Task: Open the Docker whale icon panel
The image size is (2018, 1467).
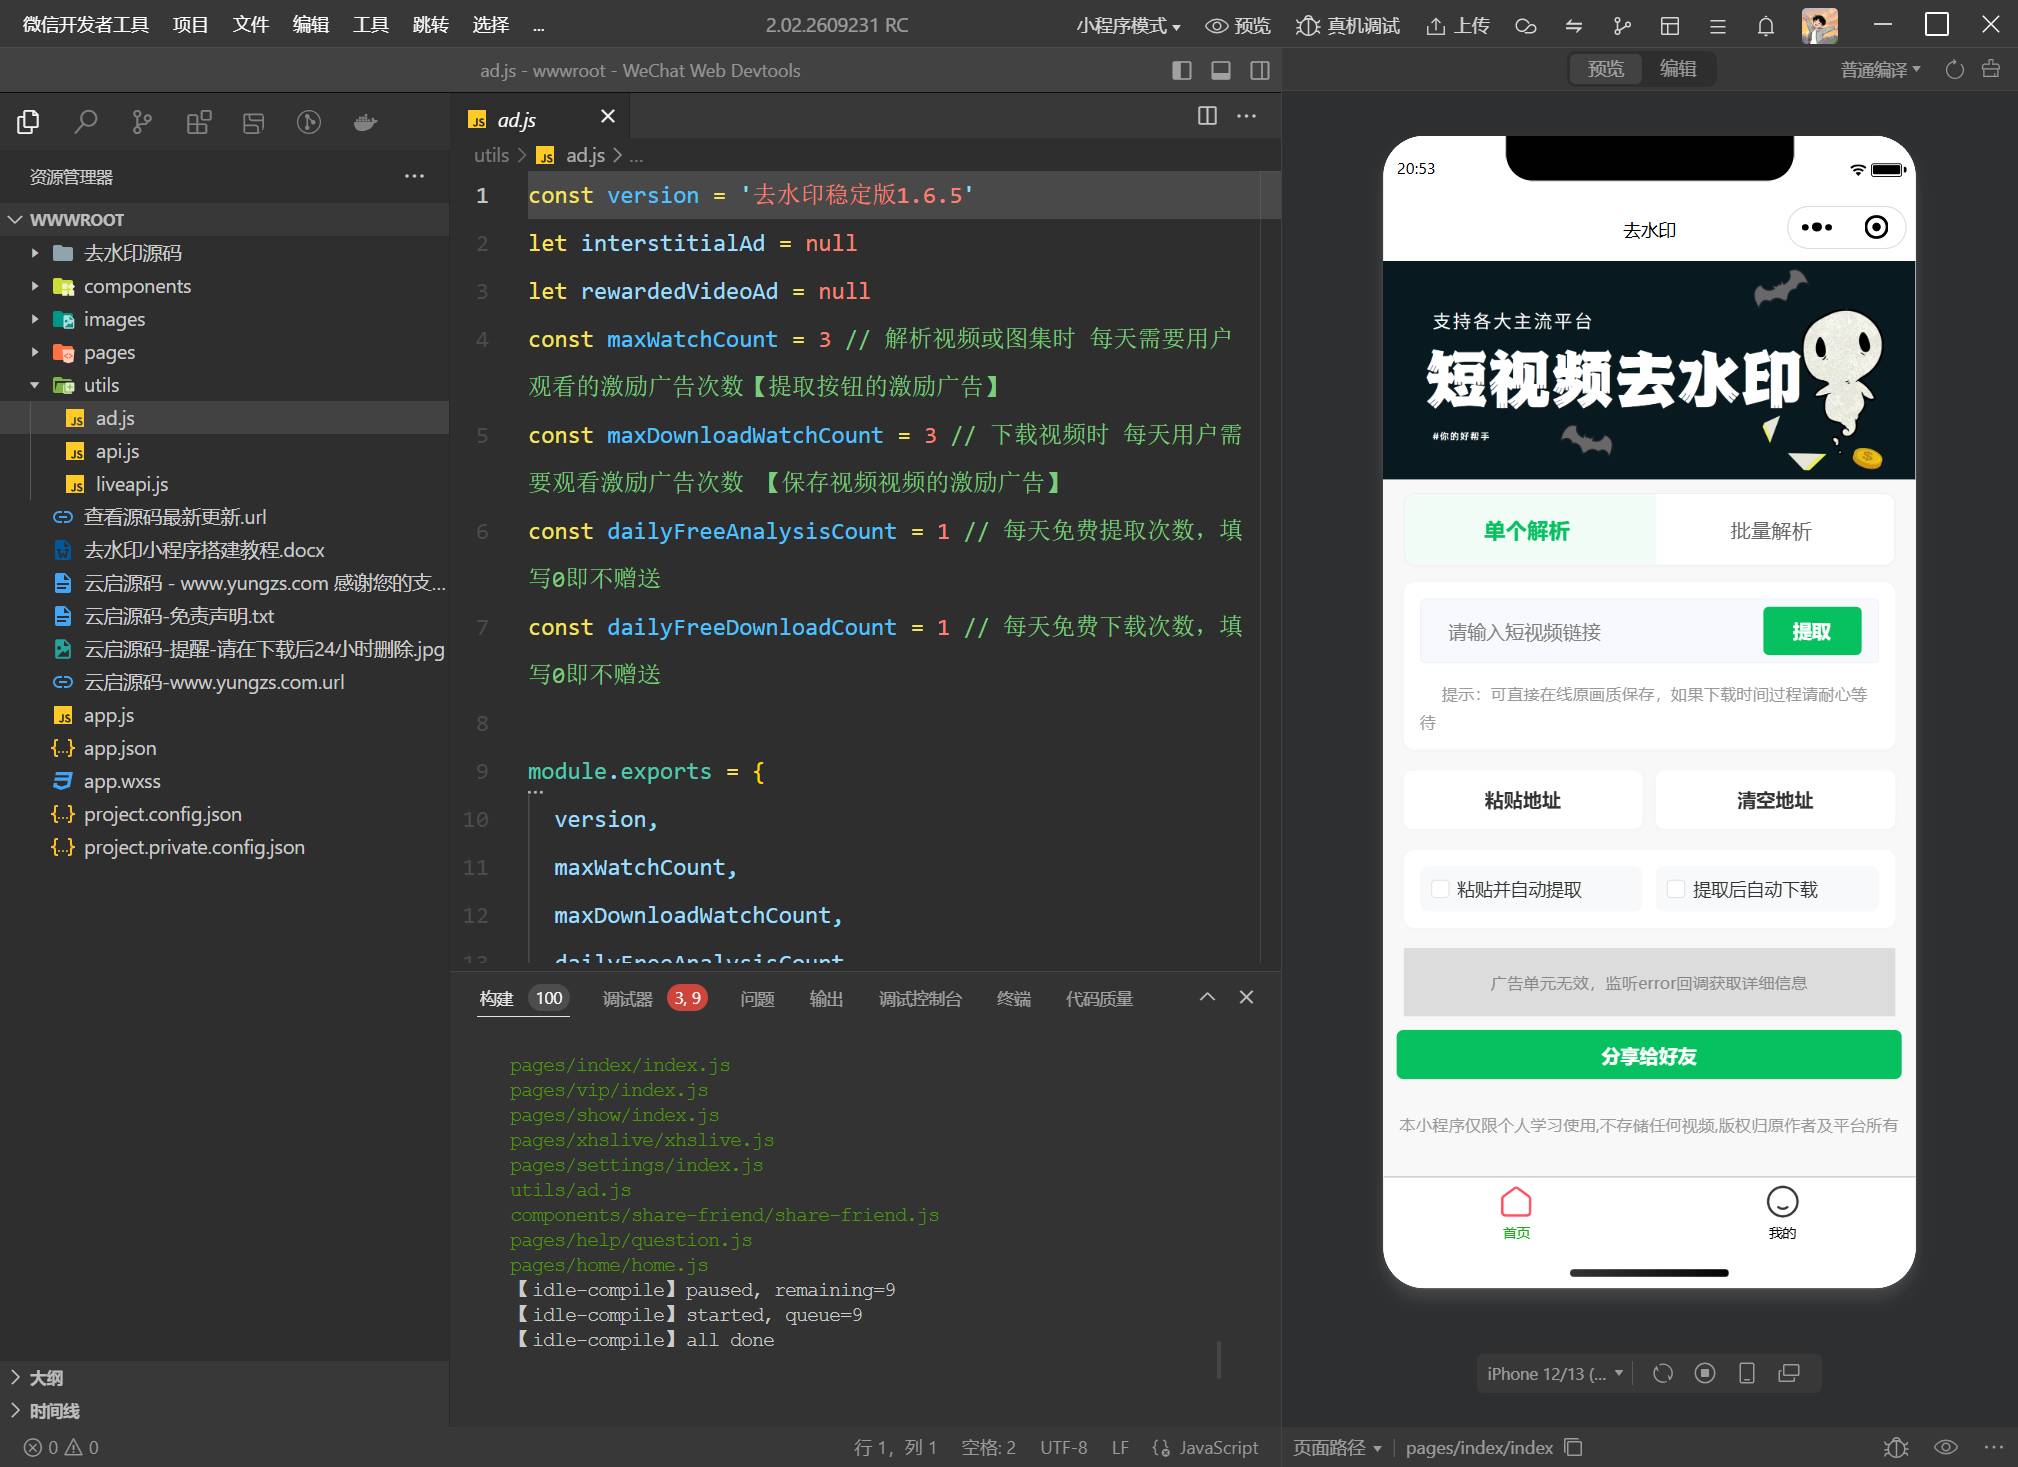Action: 365,122
